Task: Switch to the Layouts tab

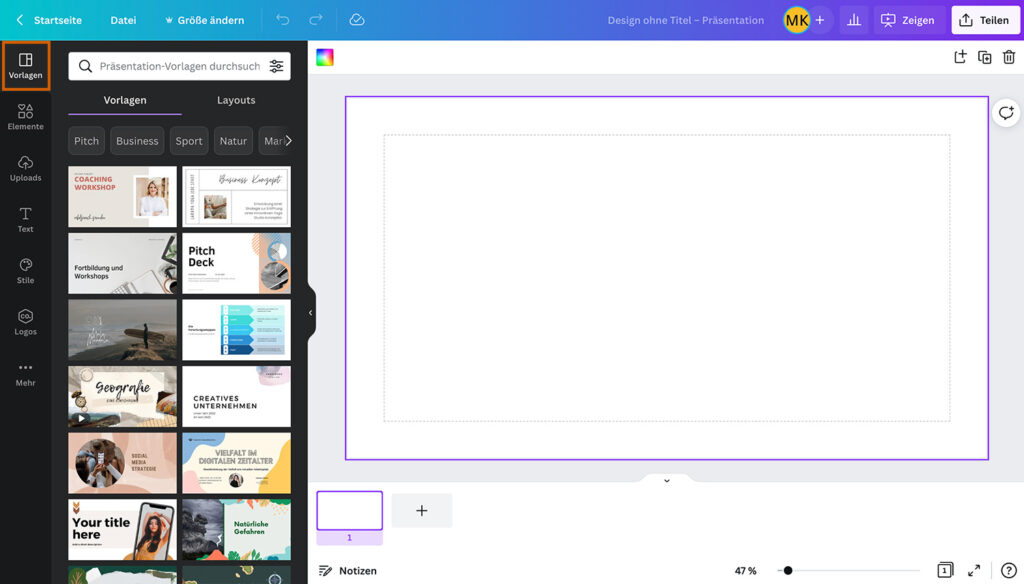Action: pos(236,100)
